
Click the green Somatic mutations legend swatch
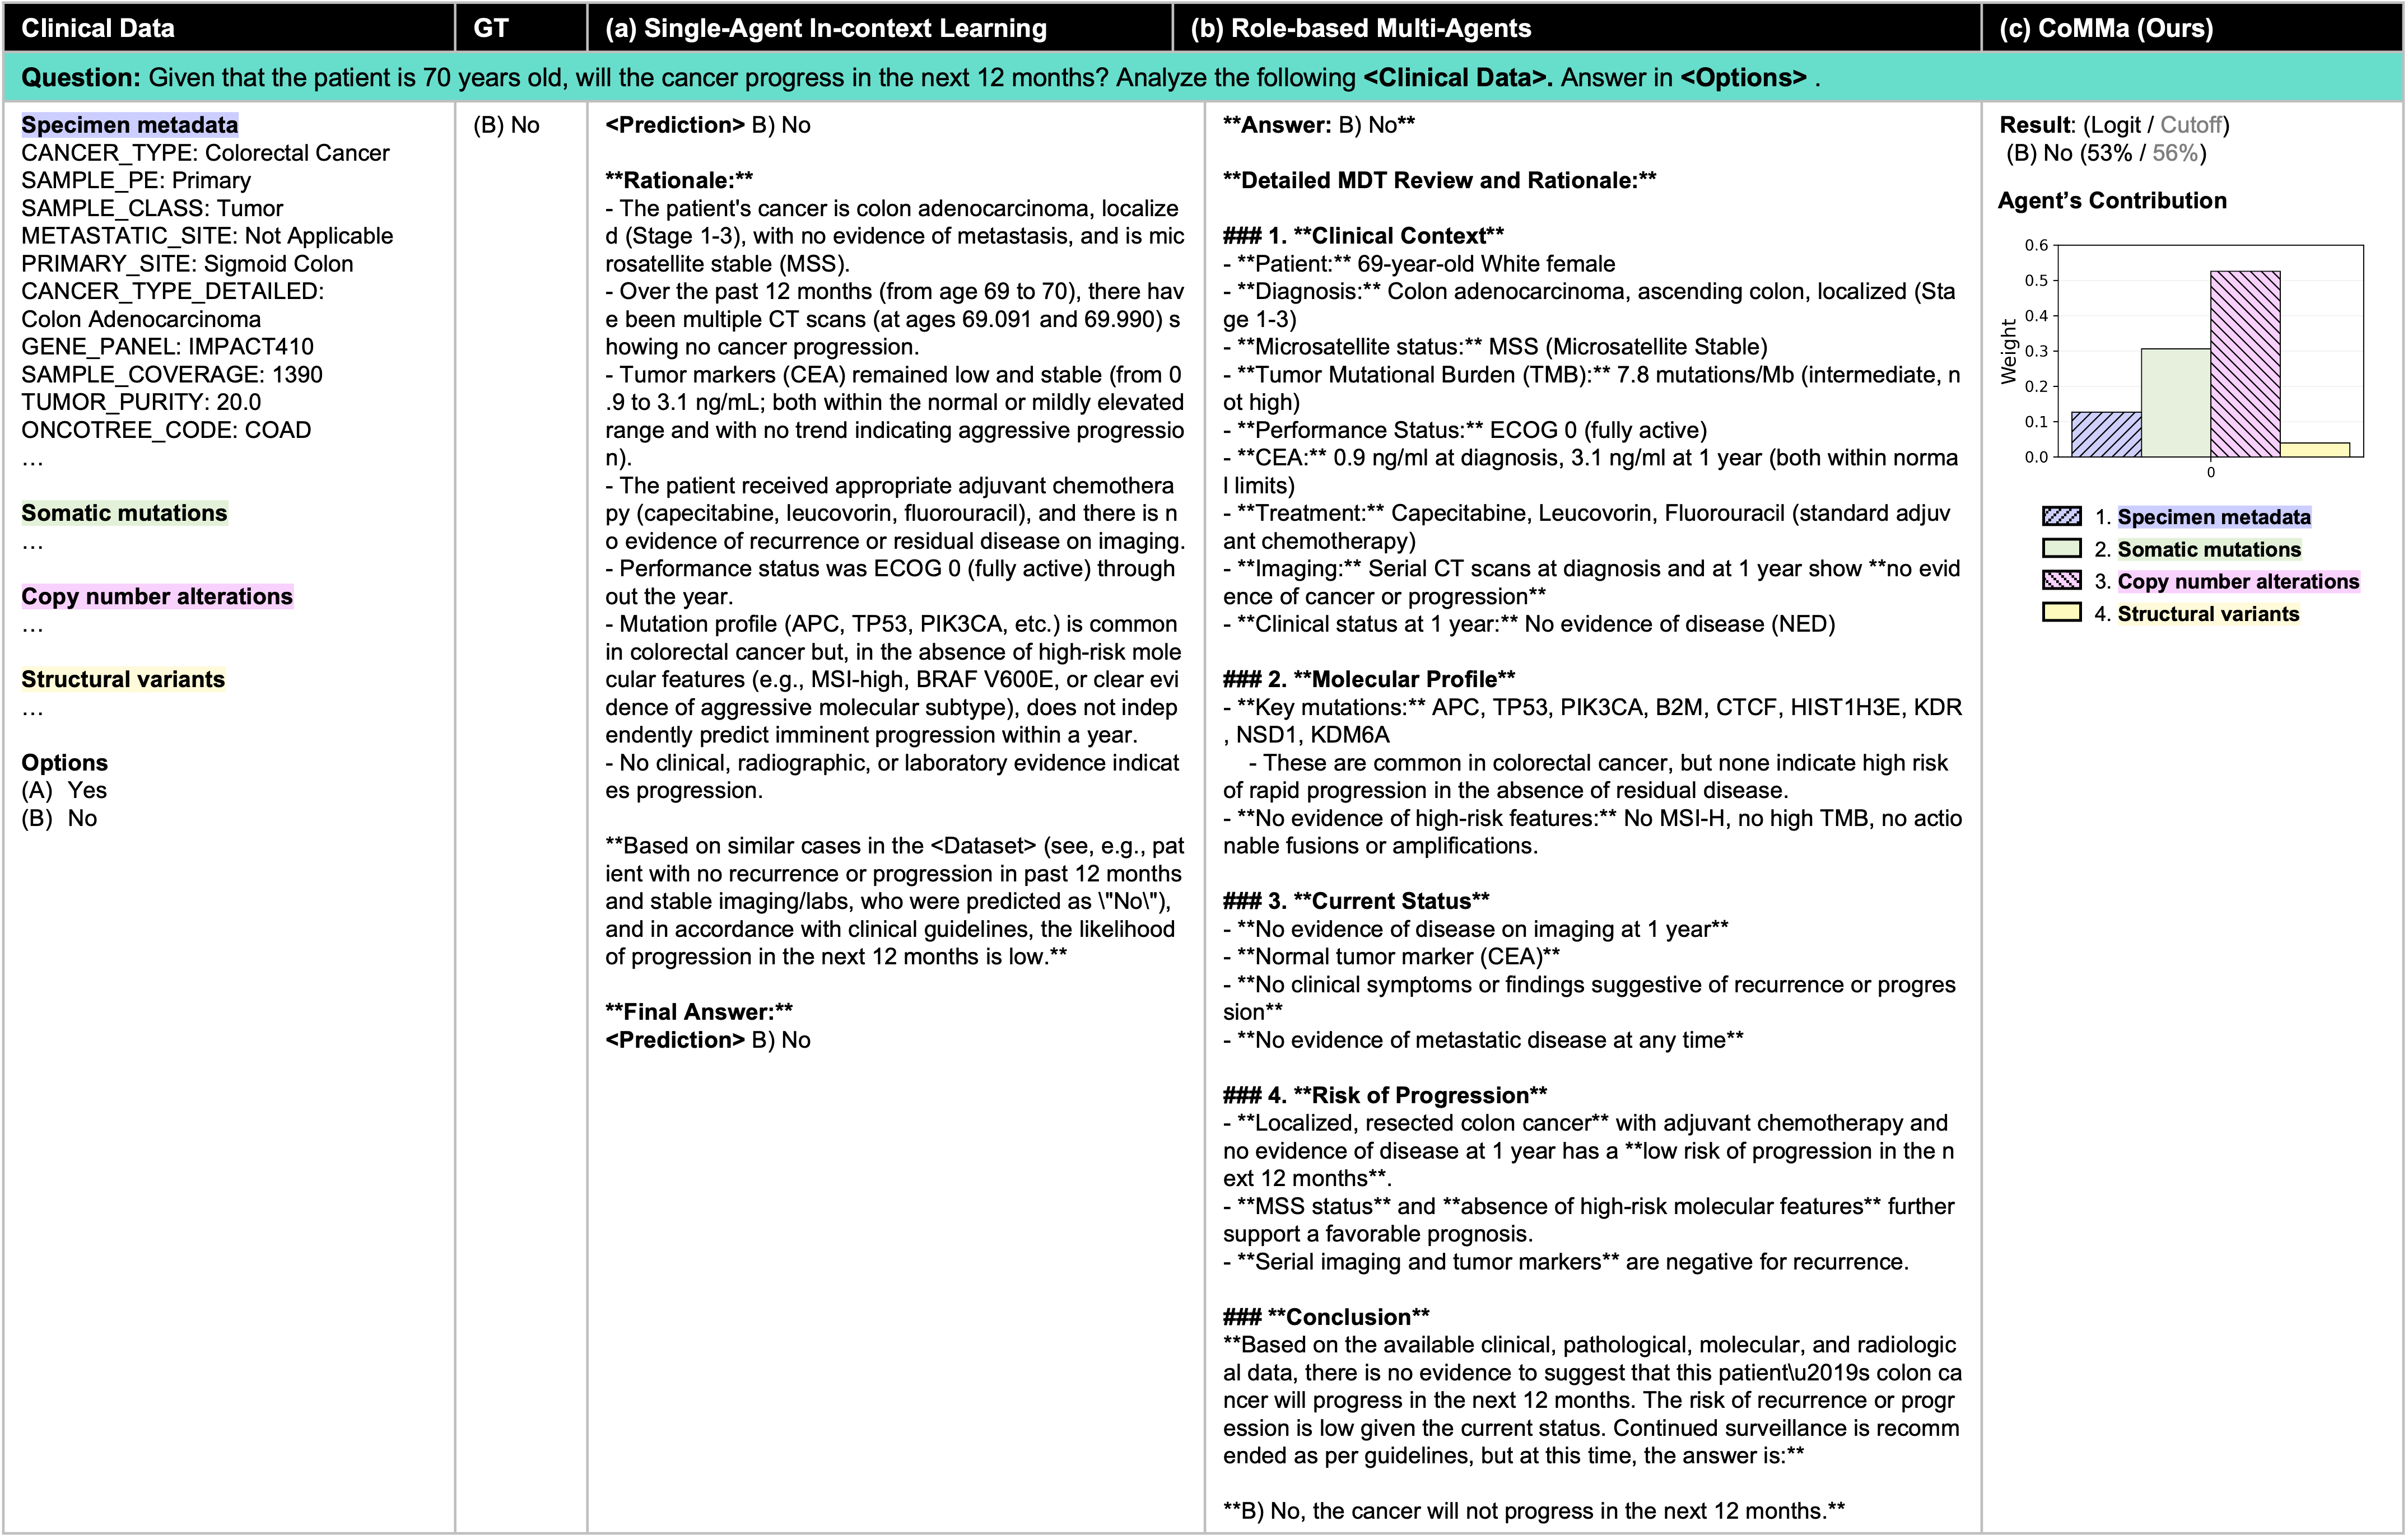pyautogui.click(x=2061, y=548)
